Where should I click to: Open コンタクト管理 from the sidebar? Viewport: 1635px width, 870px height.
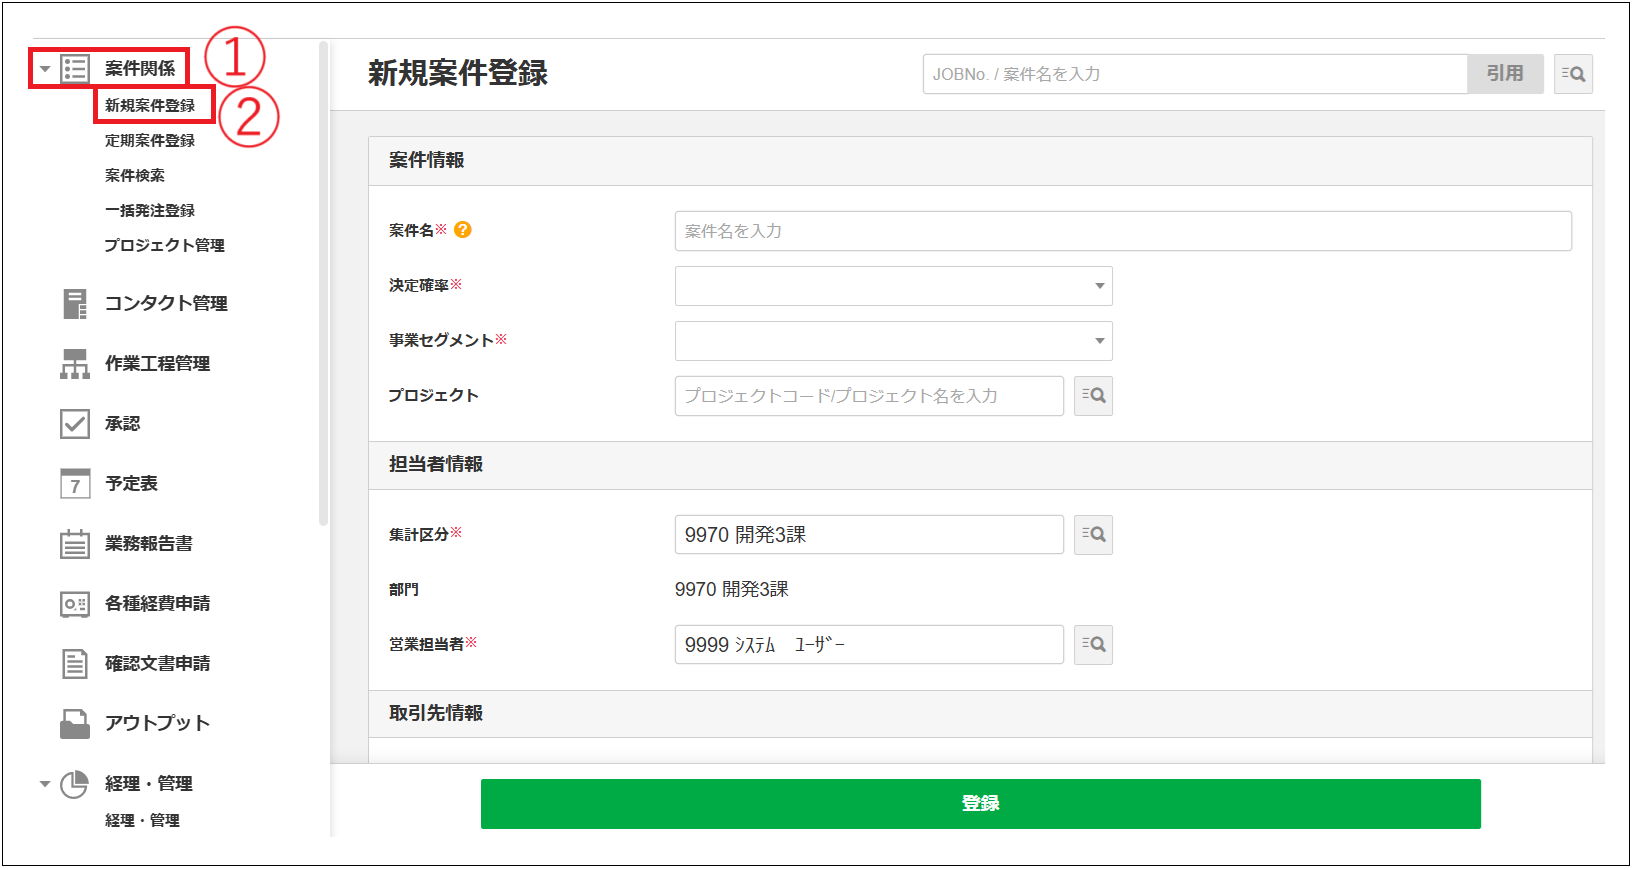coord(165,304)
